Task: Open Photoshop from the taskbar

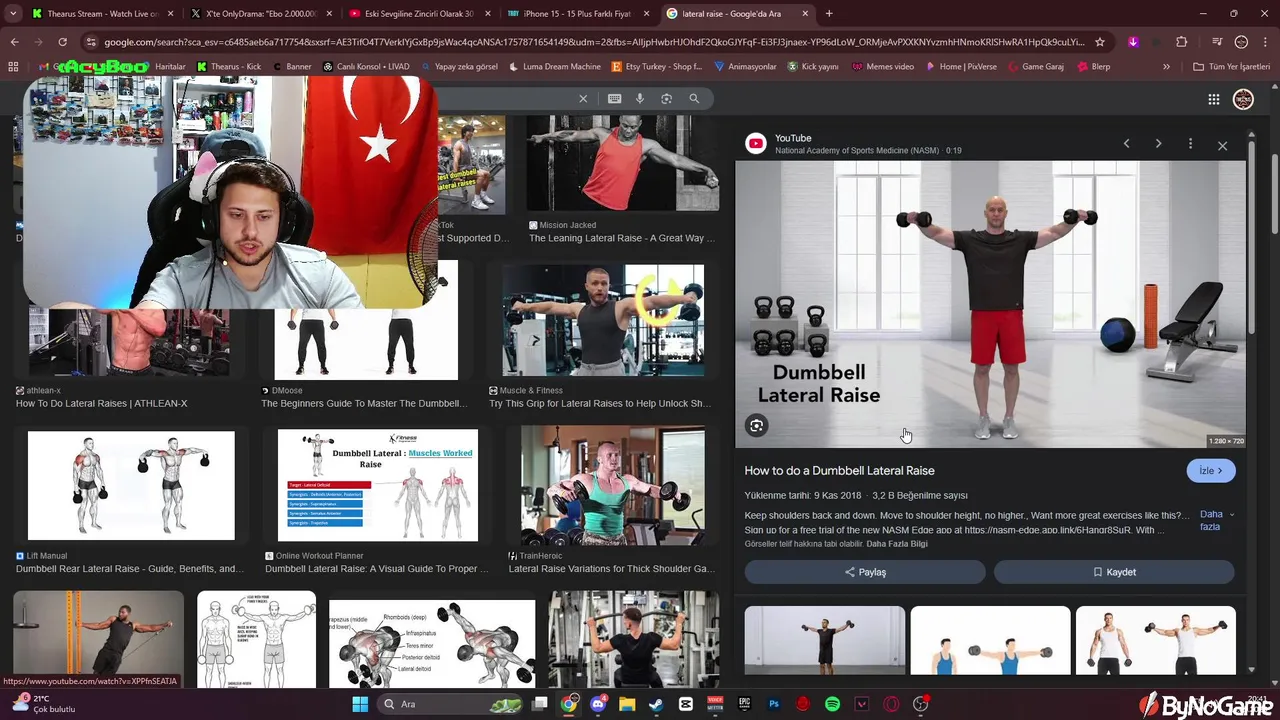Action: [x=774, y=704]
